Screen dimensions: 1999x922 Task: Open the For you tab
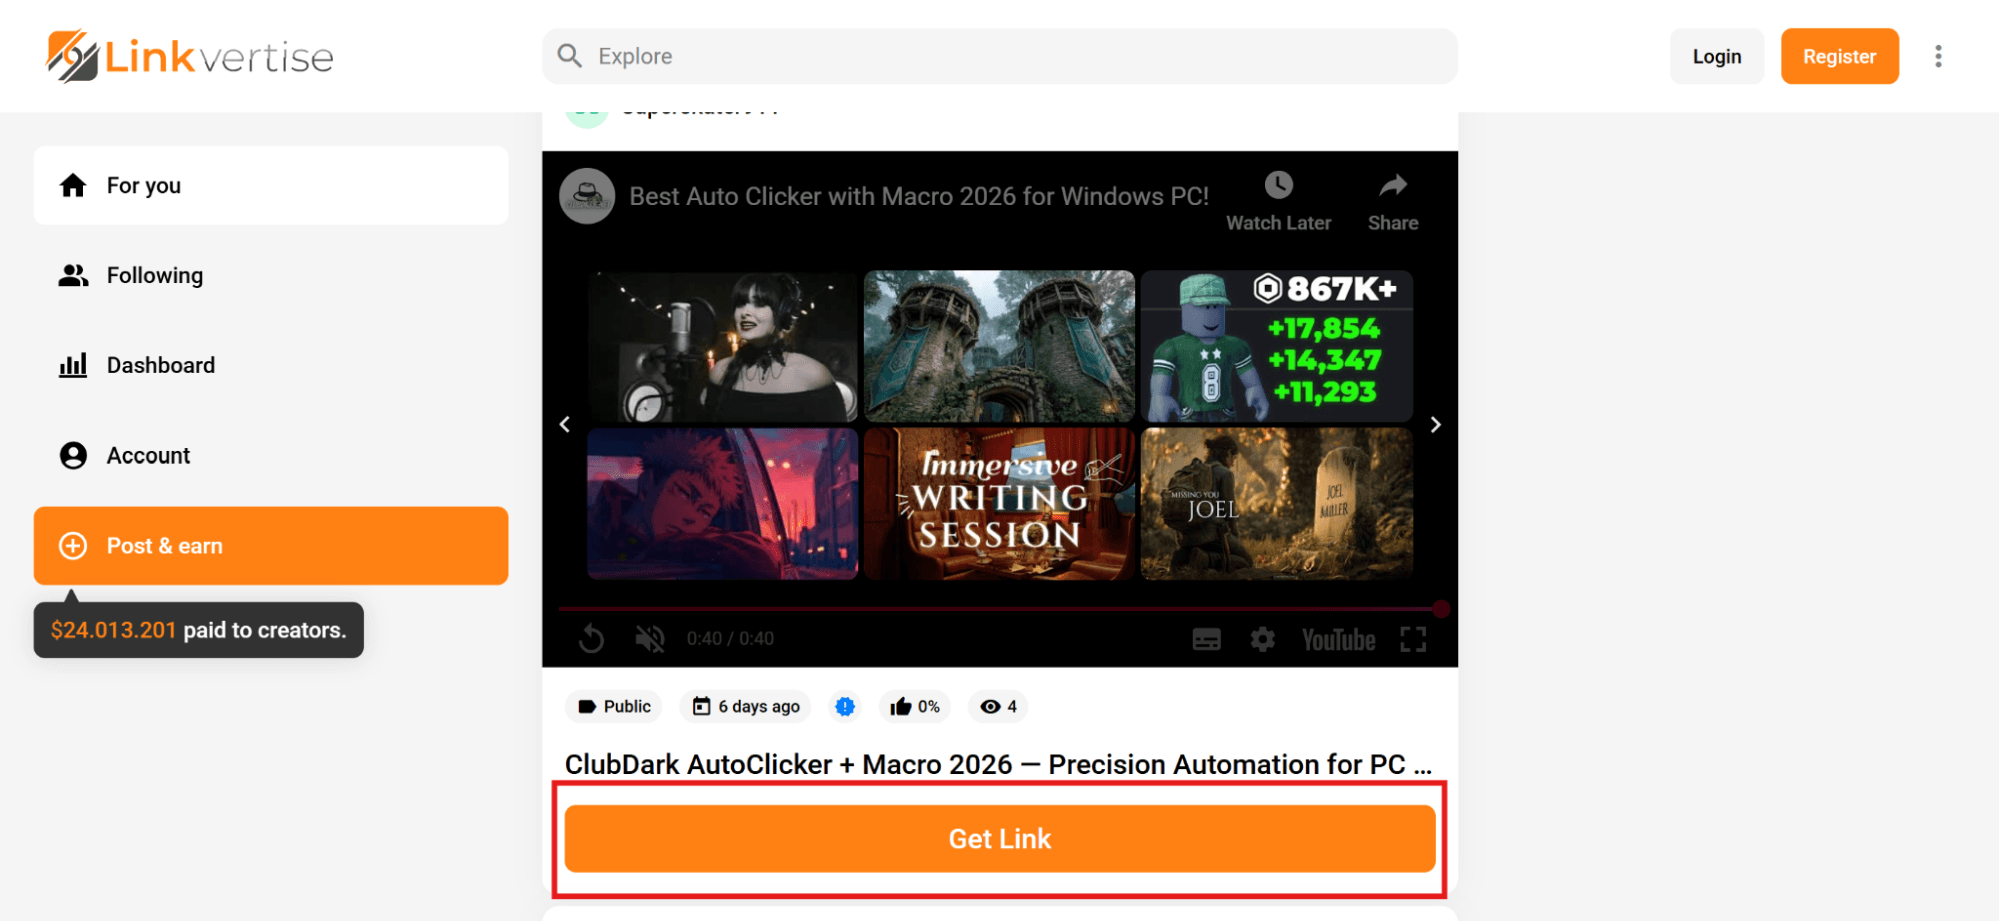point(271,186)
